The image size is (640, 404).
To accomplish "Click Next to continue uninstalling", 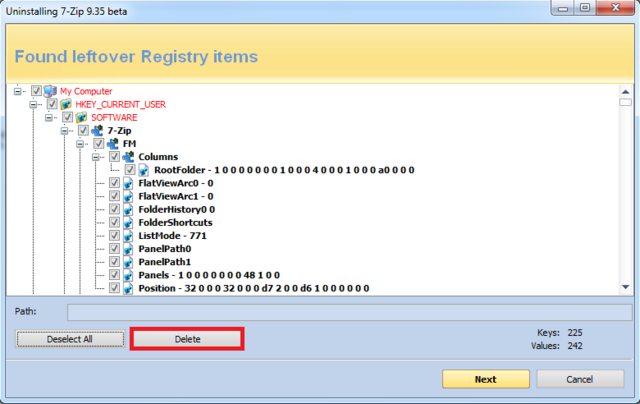I will click(486, 379).
